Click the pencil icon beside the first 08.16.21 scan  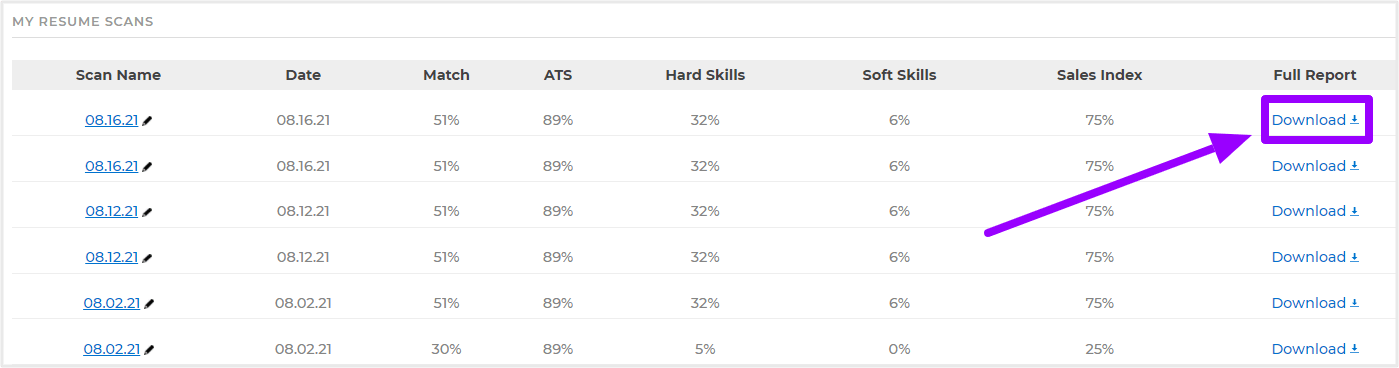coord(148,121)
